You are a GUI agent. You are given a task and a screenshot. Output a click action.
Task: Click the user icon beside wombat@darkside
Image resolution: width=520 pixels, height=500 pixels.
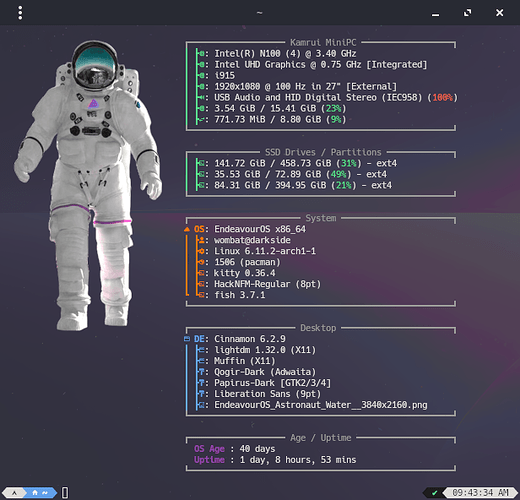pos(202,240)
